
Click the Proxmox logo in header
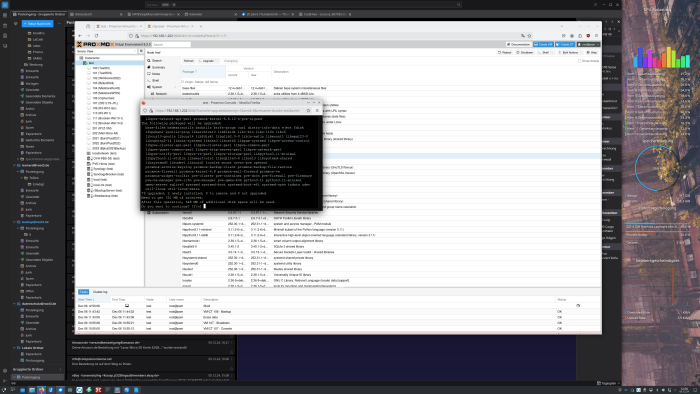pos(96,44)
